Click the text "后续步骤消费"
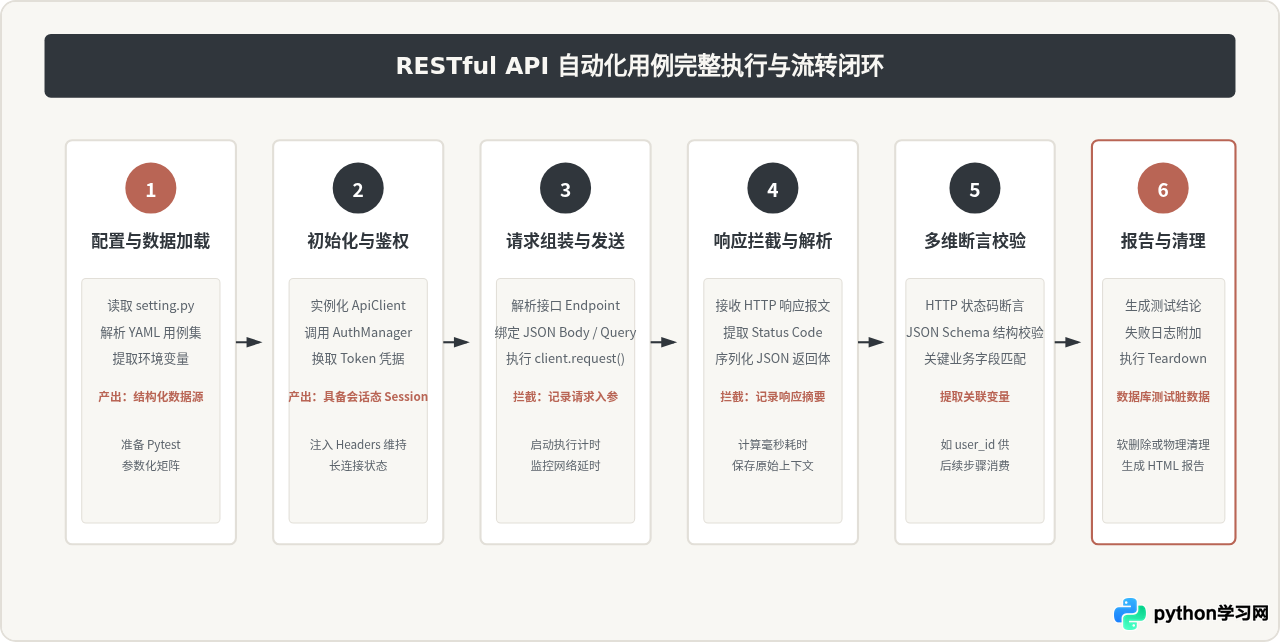 [x=975, y=466]
